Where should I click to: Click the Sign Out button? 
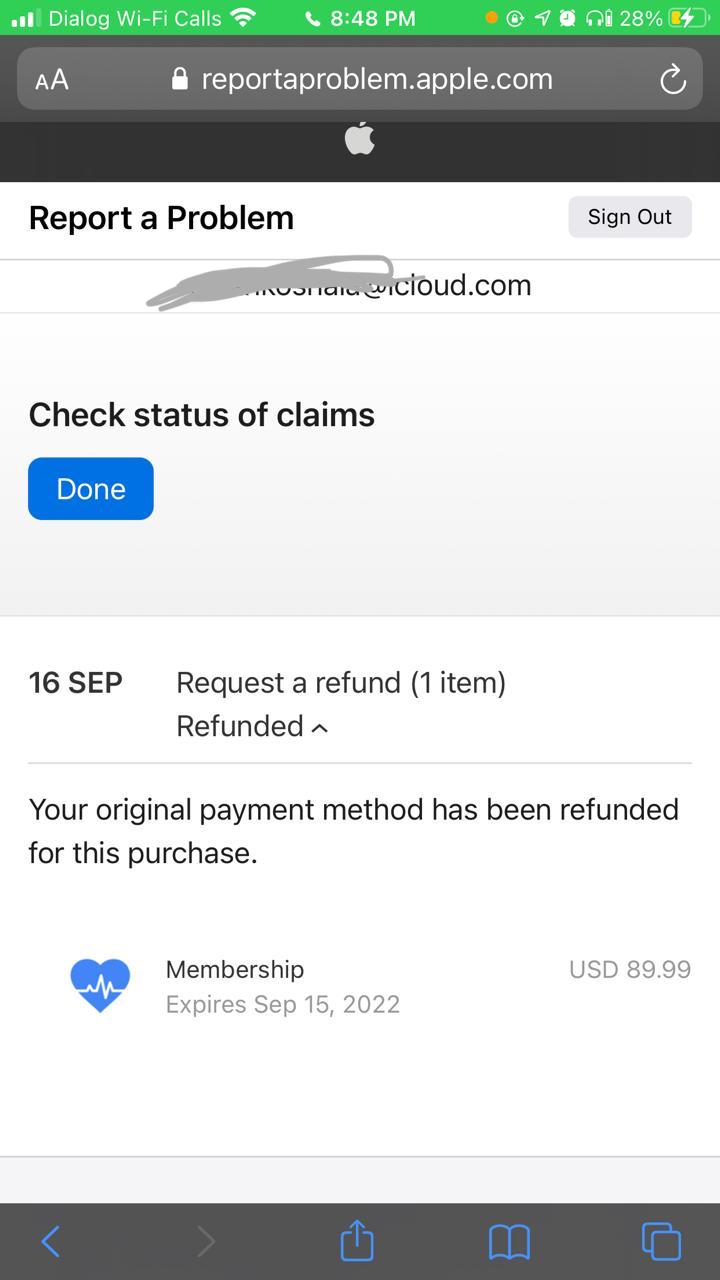tap(630, 217)
